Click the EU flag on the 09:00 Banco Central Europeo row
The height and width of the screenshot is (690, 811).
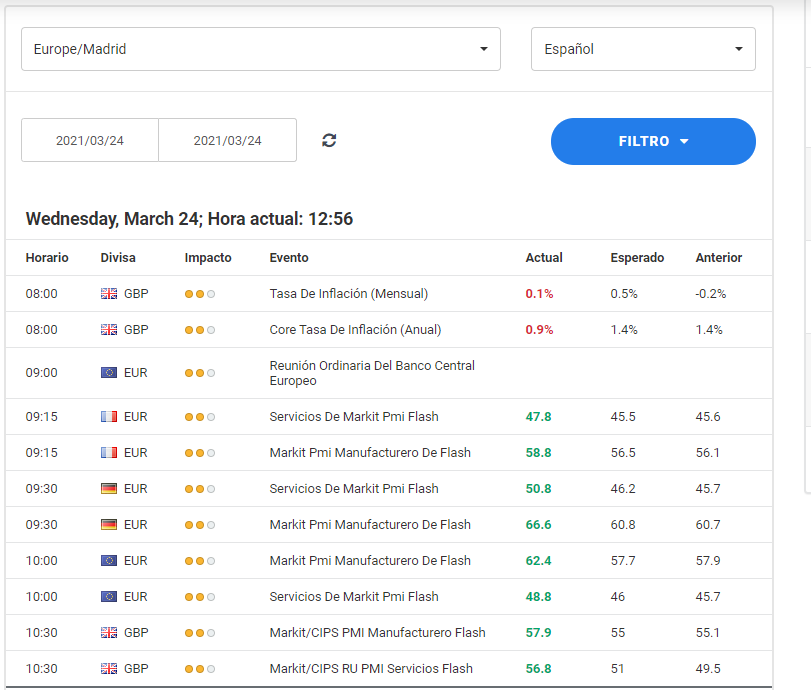(x=109, y=373)
